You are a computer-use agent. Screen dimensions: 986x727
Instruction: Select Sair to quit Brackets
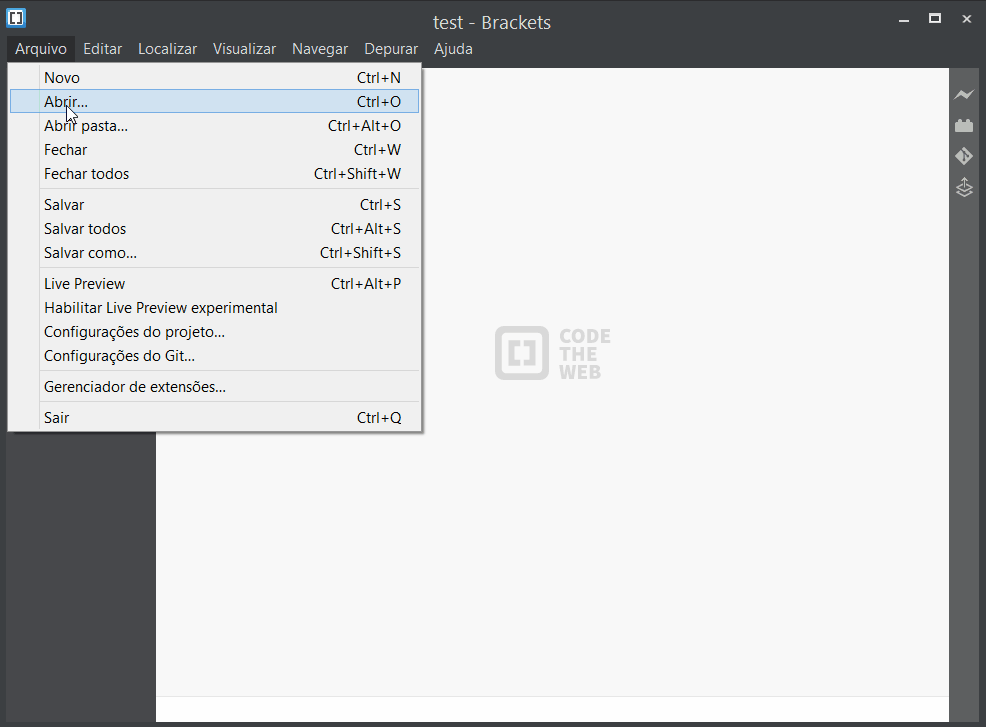[x=55, y=417]
